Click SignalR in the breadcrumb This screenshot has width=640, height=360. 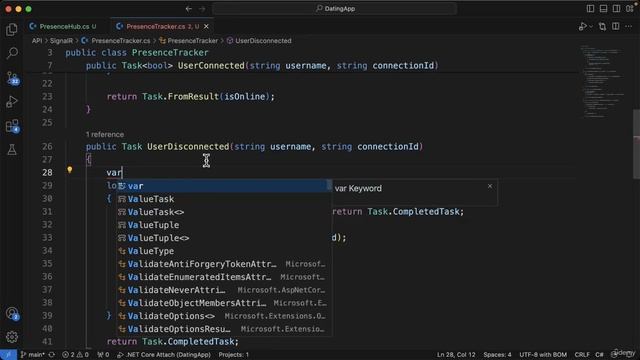pos(61,41)
